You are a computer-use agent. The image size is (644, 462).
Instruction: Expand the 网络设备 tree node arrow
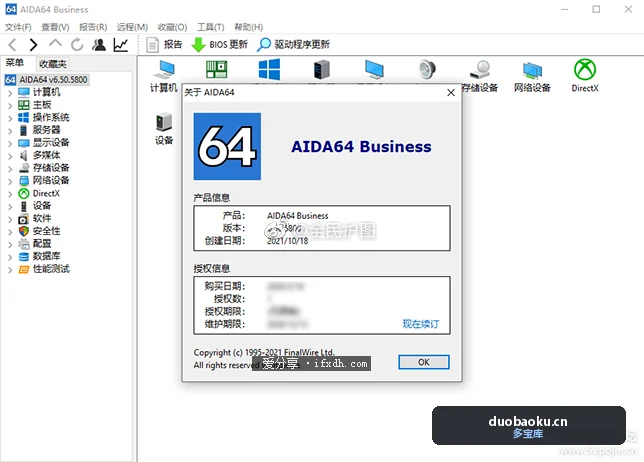pyautogui.click(x=10, y=182)
